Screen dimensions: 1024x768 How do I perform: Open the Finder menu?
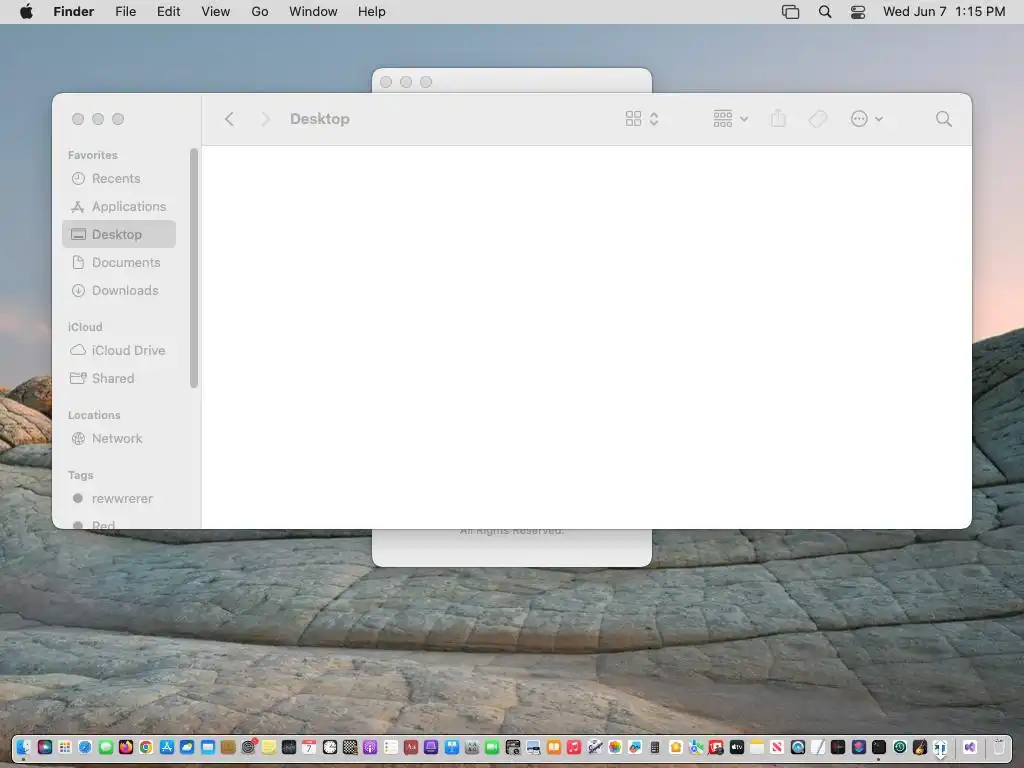[x=74, y=12]
